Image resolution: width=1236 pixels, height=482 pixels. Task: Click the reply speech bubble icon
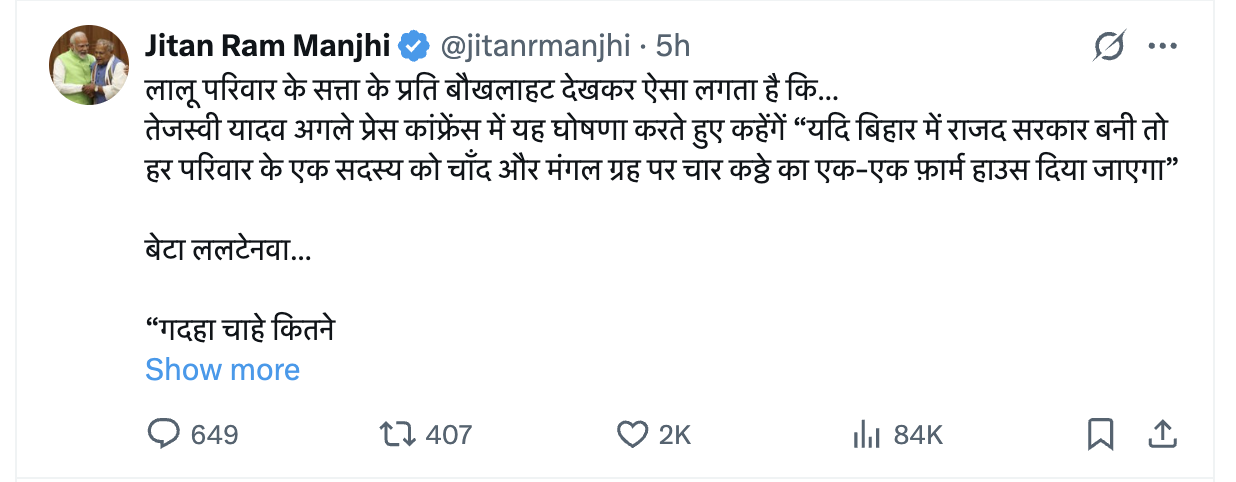163,434
